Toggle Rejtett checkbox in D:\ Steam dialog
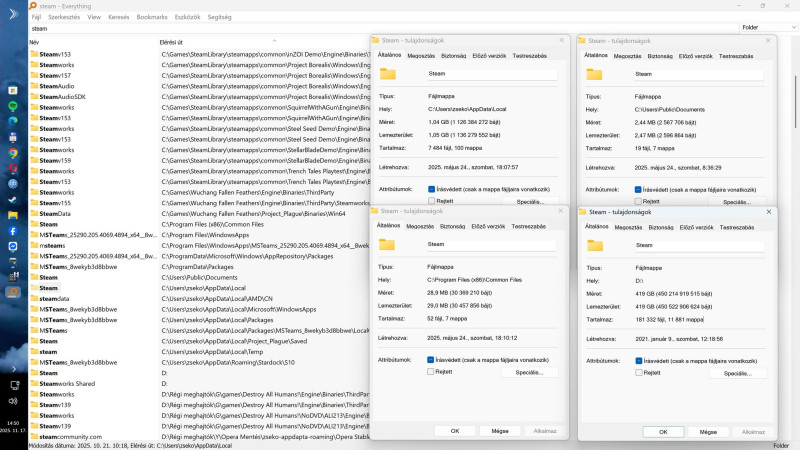 click(639, 372)
